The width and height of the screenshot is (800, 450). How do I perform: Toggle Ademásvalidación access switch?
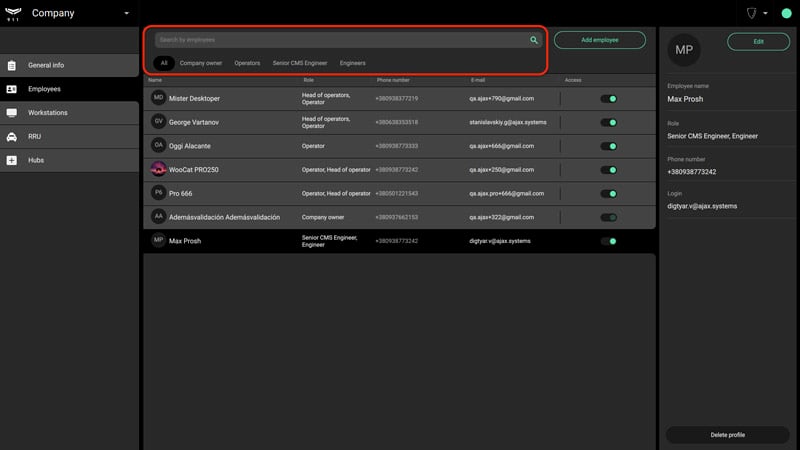[x=609, y=217]
